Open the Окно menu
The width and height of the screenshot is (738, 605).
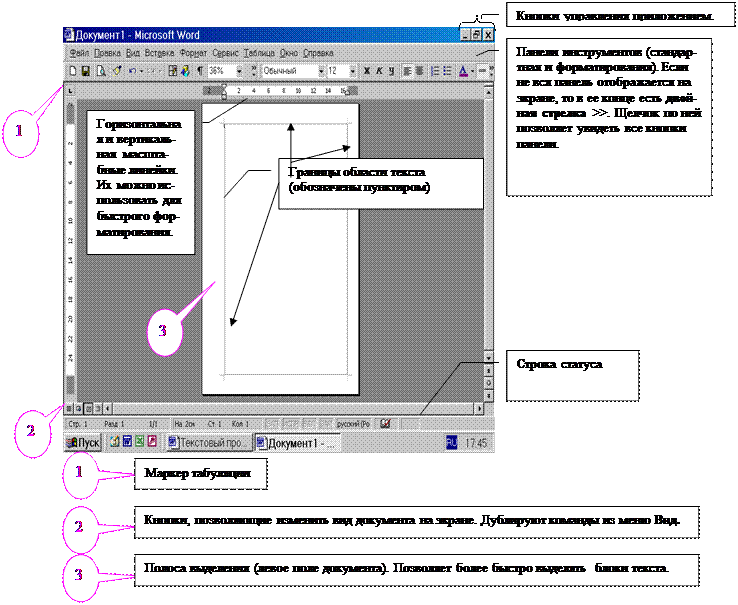(289, 53)
